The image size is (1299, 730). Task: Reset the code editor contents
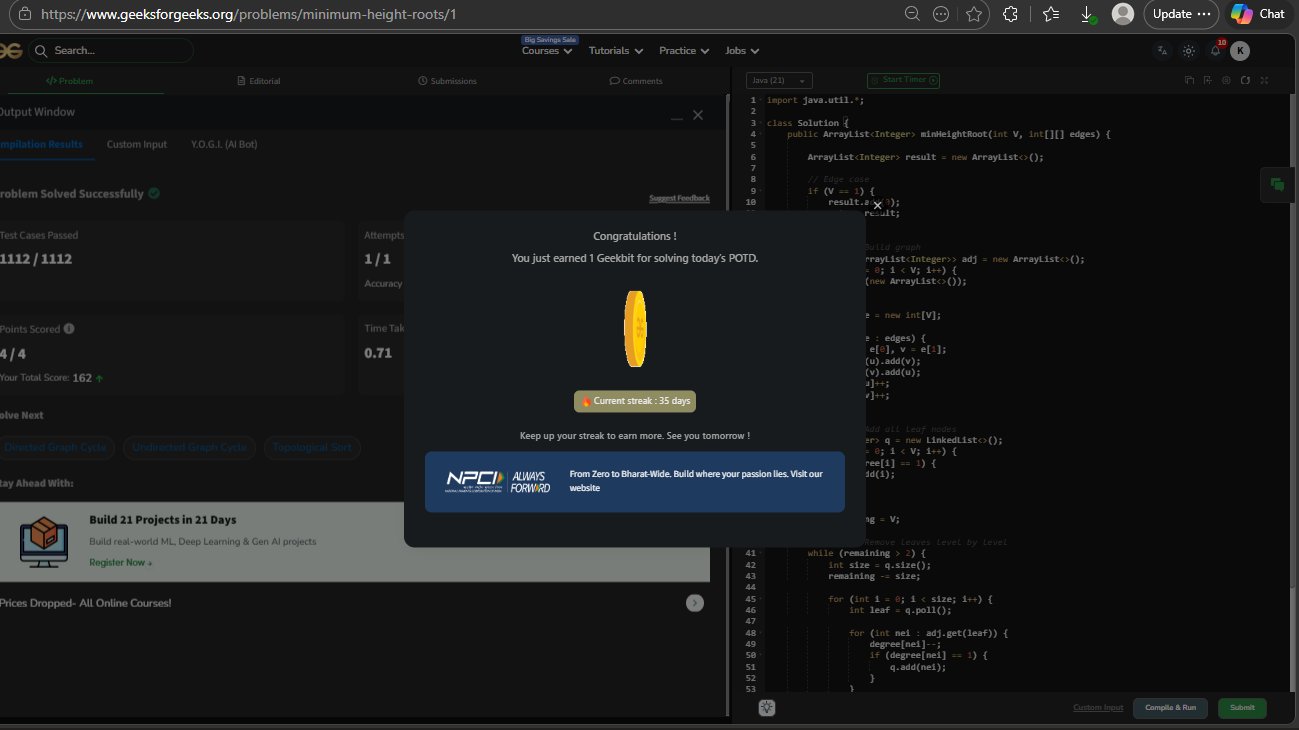click(1245, 80)
